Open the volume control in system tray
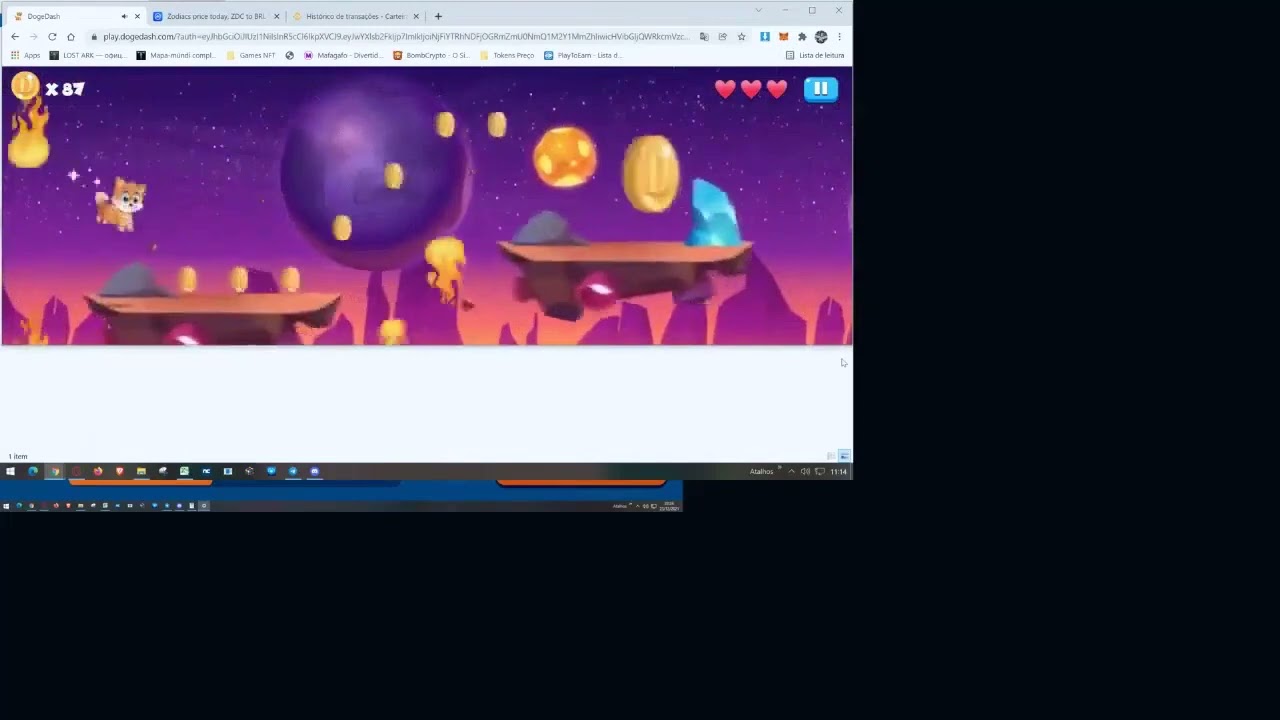This screenshot has height=720, width=1280. pyautogui.click(x=805, y=471)
